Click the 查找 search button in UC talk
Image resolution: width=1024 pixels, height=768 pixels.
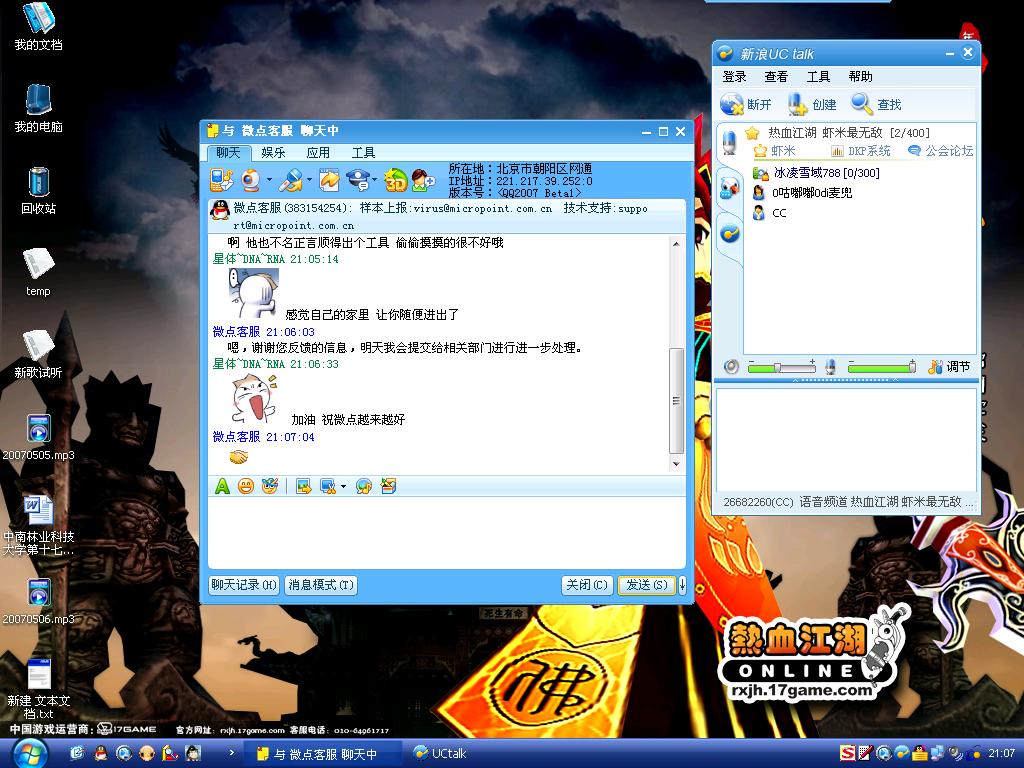point(876,104)
